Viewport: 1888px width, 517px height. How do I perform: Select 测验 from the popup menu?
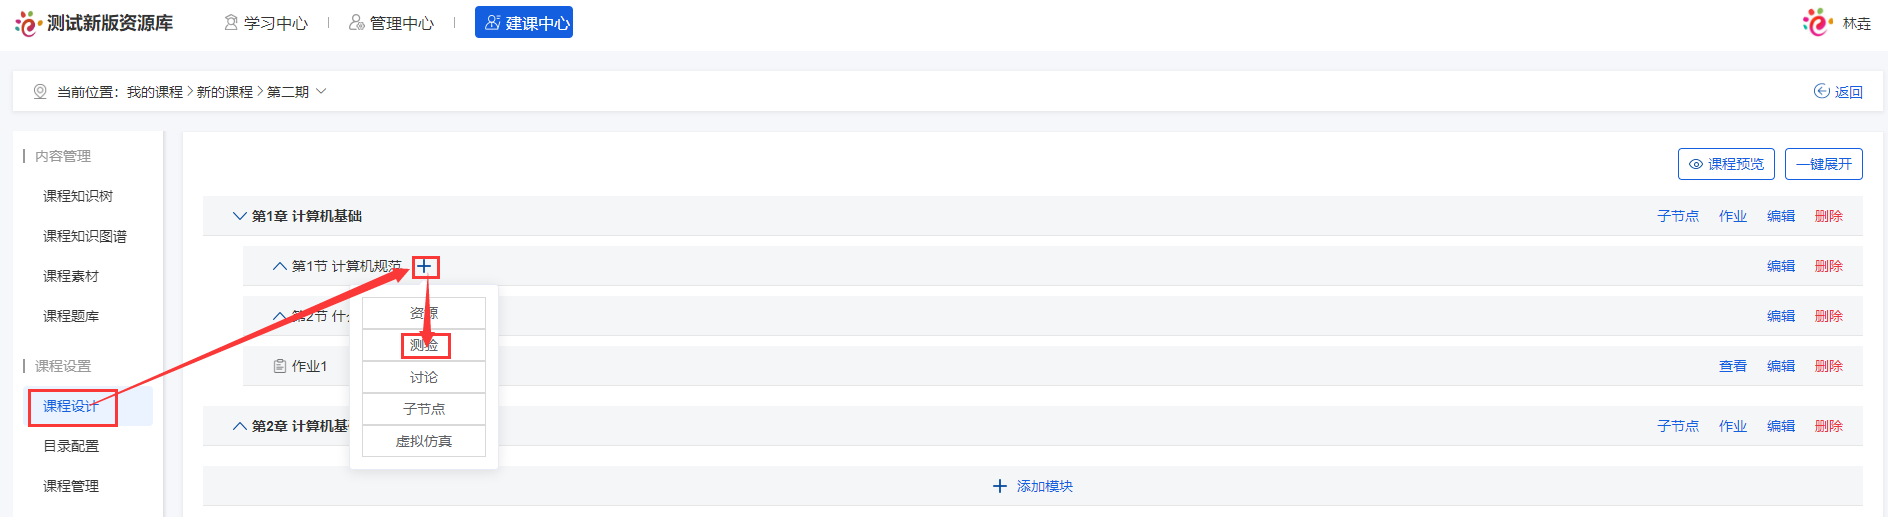pos(424,345)
